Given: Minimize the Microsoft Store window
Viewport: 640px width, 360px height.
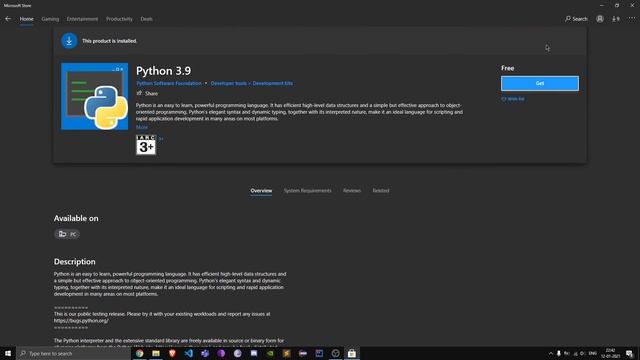Looking at the screenshot, I should (x=602, y=5).
